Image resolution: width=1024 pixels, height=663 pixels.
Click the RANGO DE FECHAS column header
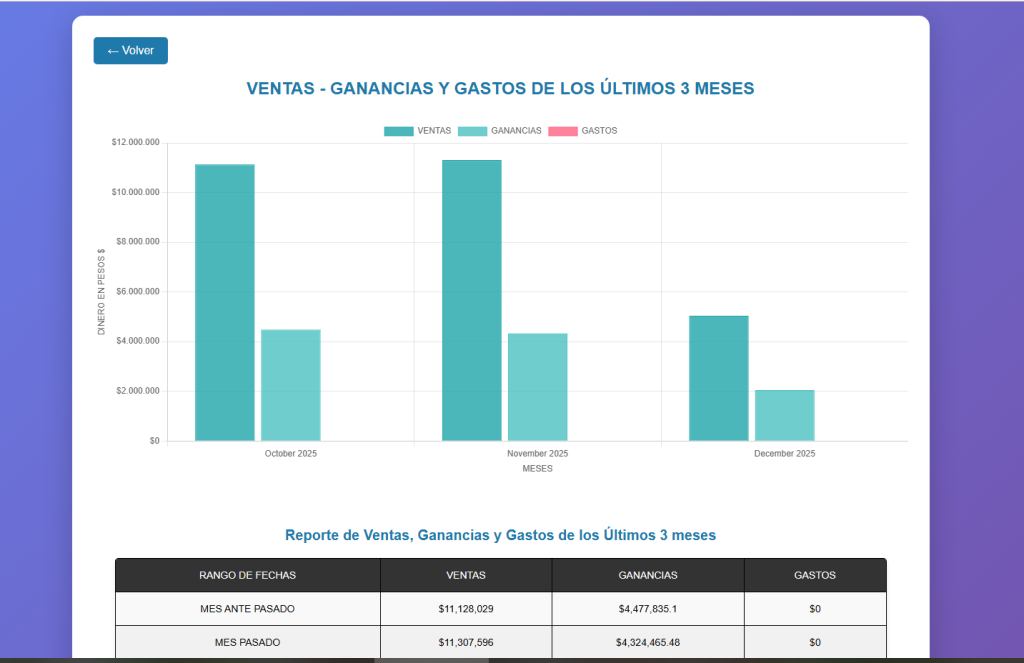tap(247, 575)
